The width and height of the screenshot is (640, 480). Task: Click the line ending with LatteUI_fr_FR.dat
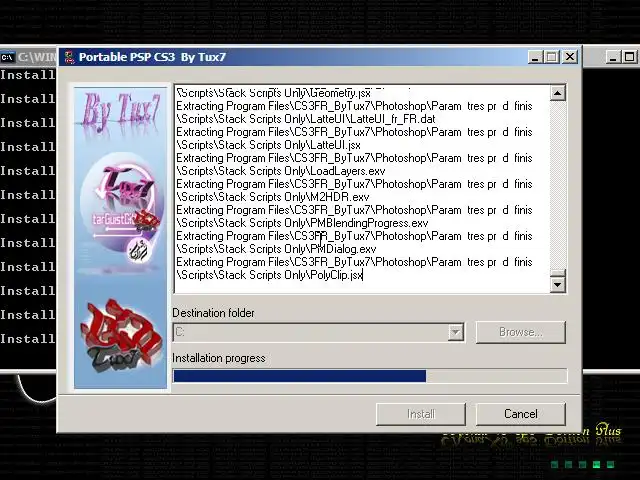[x=306, y=119]
